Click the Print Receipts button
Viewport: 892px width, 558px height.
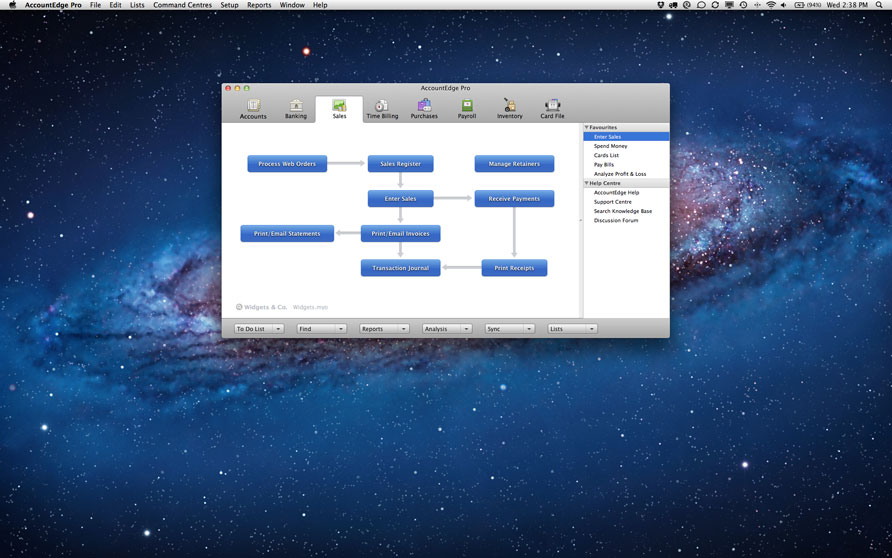[514, 268]
